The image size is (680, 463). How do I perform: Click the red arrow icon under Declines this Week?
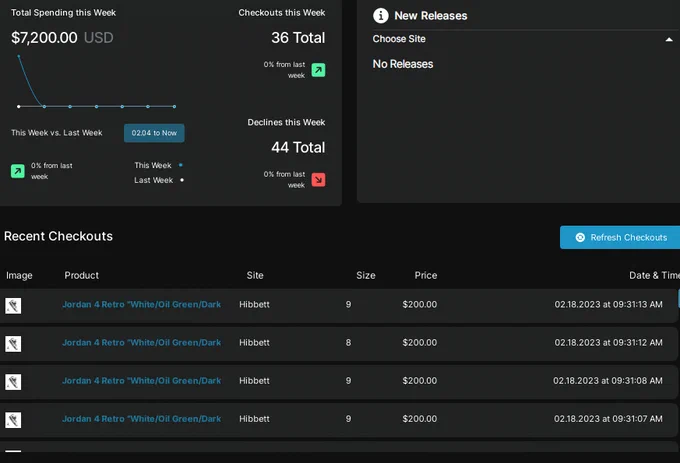(318, 179)
